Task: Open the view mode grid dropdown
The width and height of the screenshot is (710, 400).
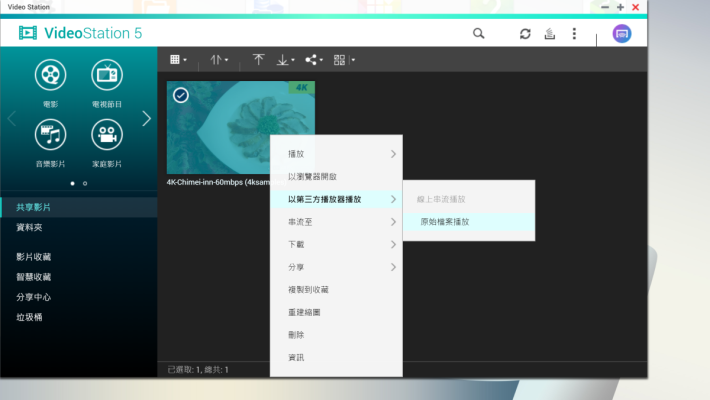Action: pyautogui.click(x=178, y=59)
